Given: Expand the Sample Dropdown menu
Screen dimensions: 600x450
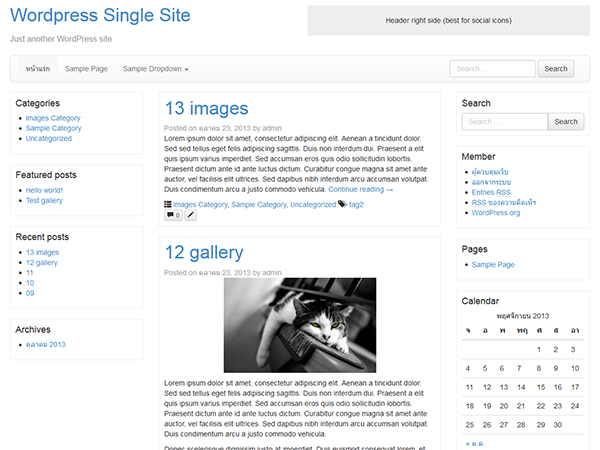Looking at the screenshot, I should tap(155, 69).
